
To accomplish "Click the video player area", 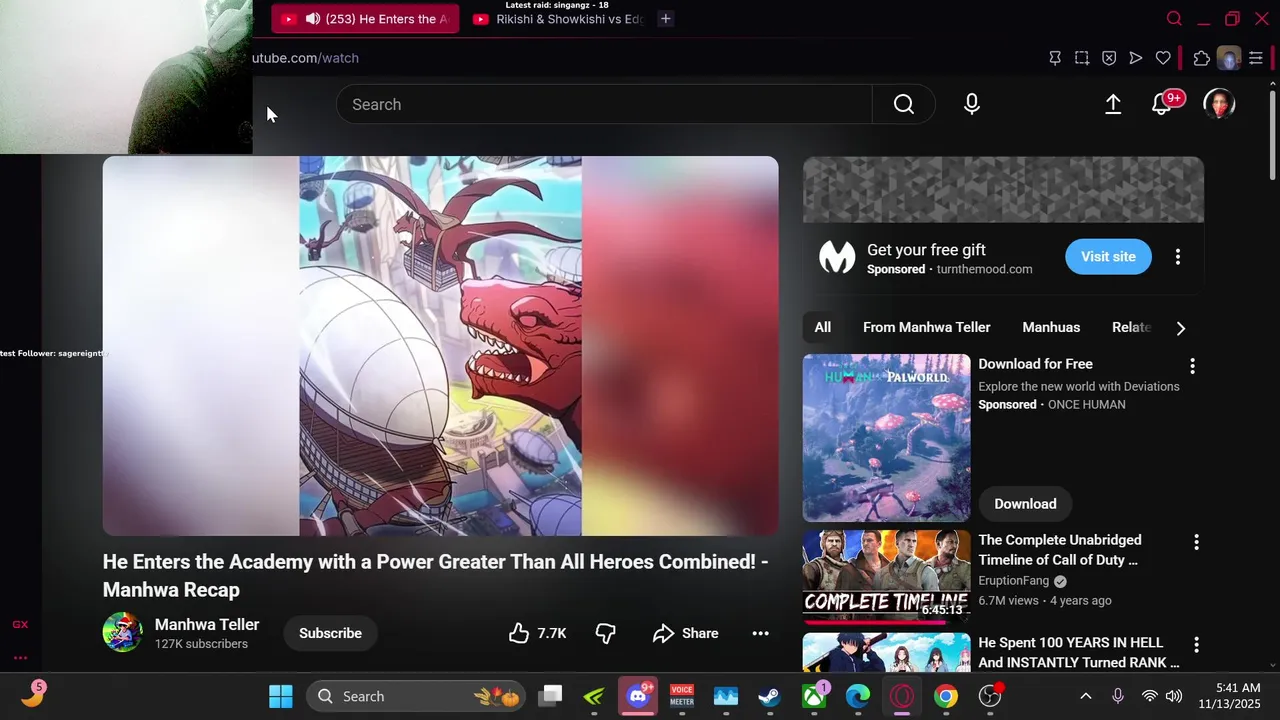I will (x=440, y=346).
